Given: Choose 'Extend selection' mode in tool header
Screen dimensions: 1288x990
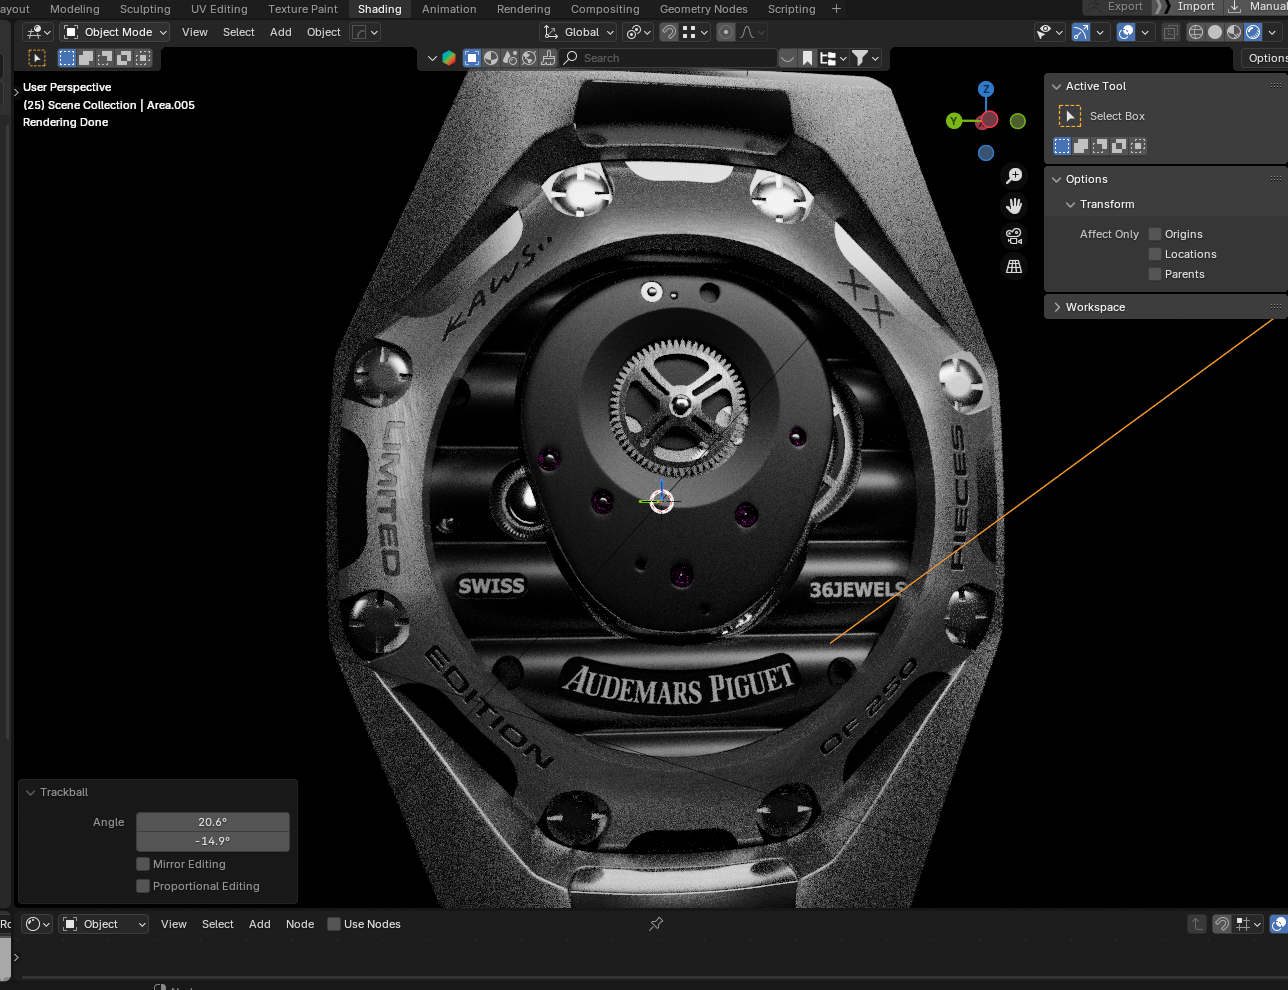Looking at the screenshot, I should tap(86, 58).
